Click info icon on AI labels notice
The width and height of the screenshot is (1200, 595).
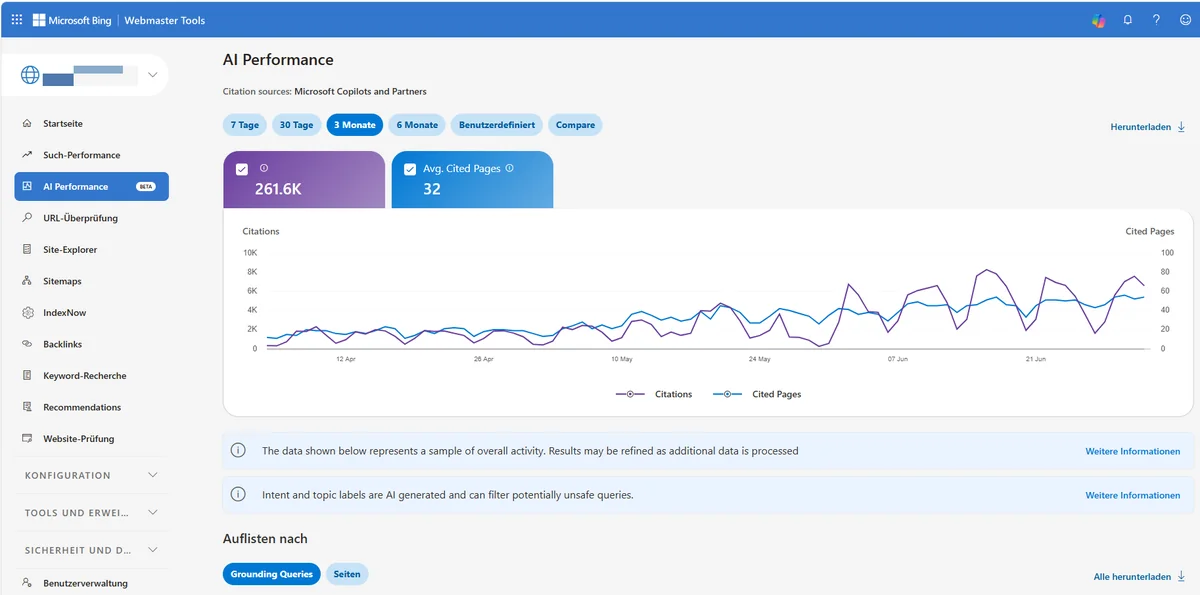pyautogui.click(x=238, y=495)
